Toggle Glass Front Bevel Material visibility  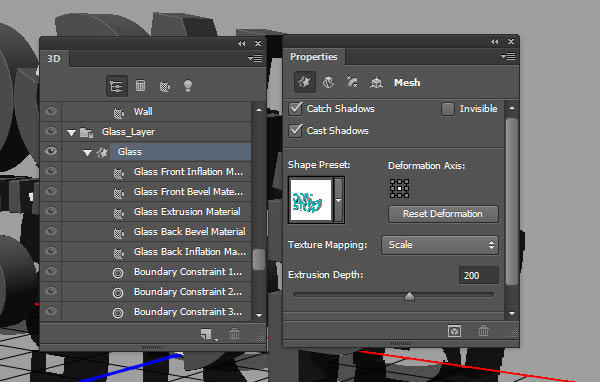click(x=51, y=191)
